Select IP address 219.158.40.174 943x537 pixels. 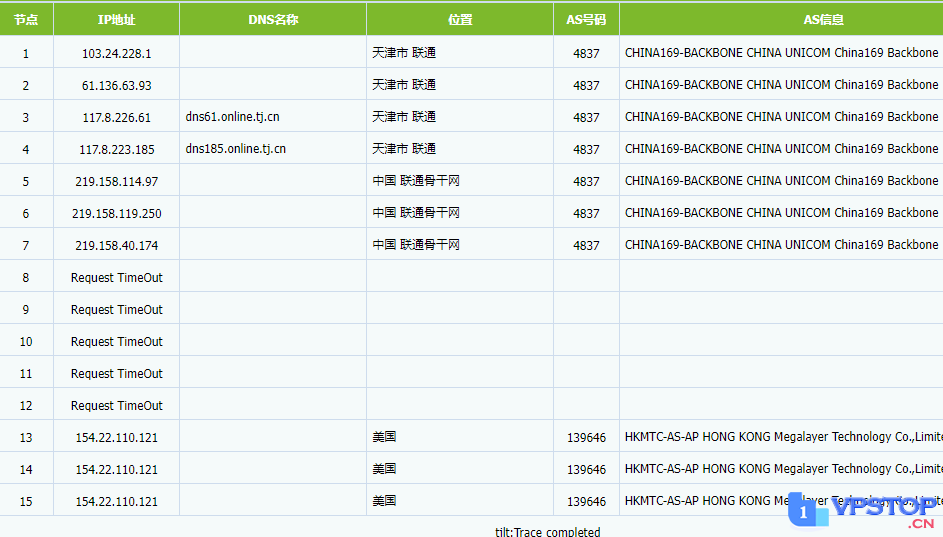[x=117, y=245]
